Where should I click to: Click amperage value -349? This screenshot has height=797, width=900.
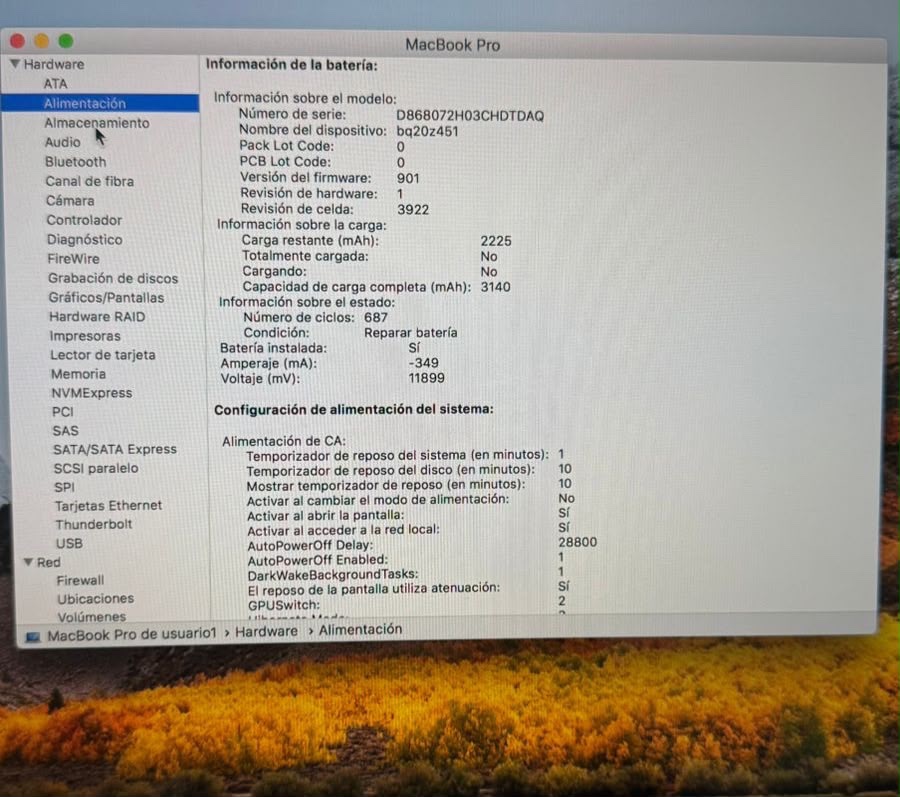pyautogui.click(x=424, y=363)
